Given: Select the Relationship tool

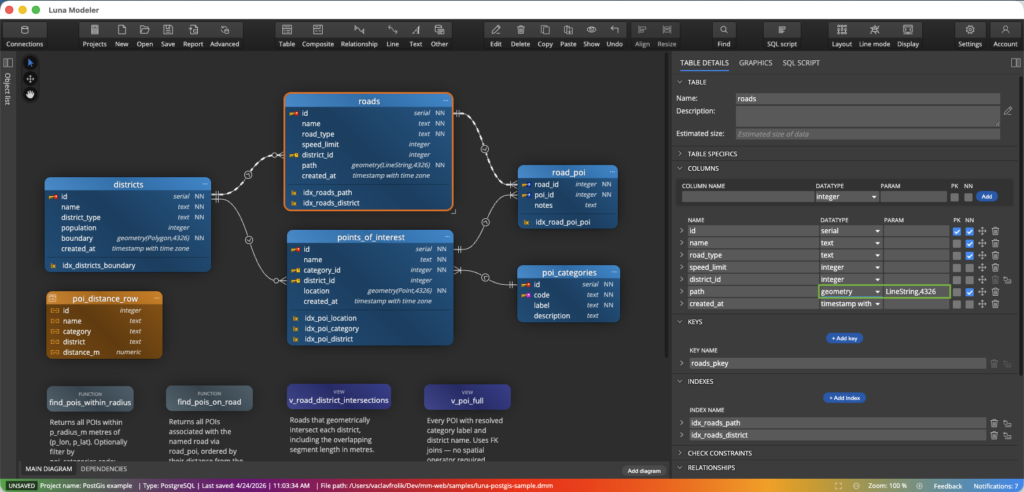Looking at the screenshot, I should tap(359, 35).
